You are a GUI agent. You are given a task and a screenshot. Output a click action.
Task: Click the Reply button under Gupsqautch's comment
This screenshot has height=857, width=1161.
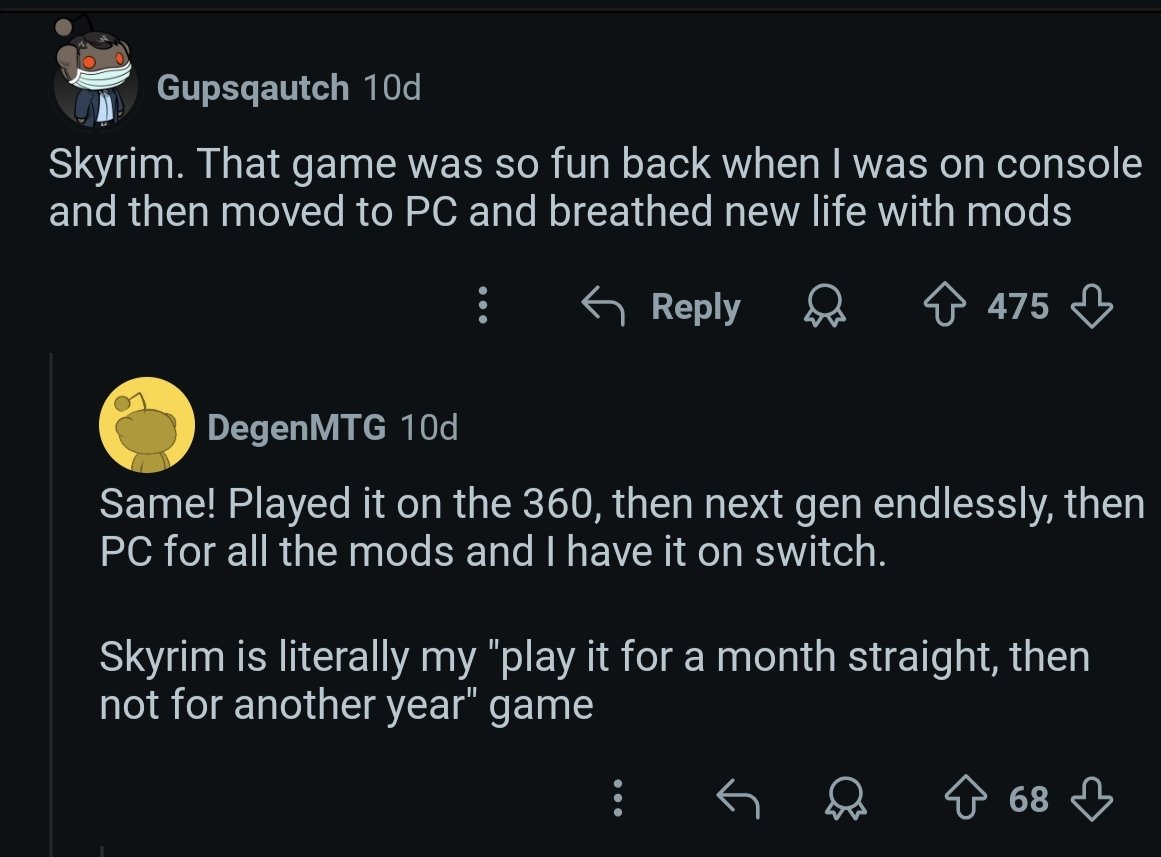tap(664, 306)
